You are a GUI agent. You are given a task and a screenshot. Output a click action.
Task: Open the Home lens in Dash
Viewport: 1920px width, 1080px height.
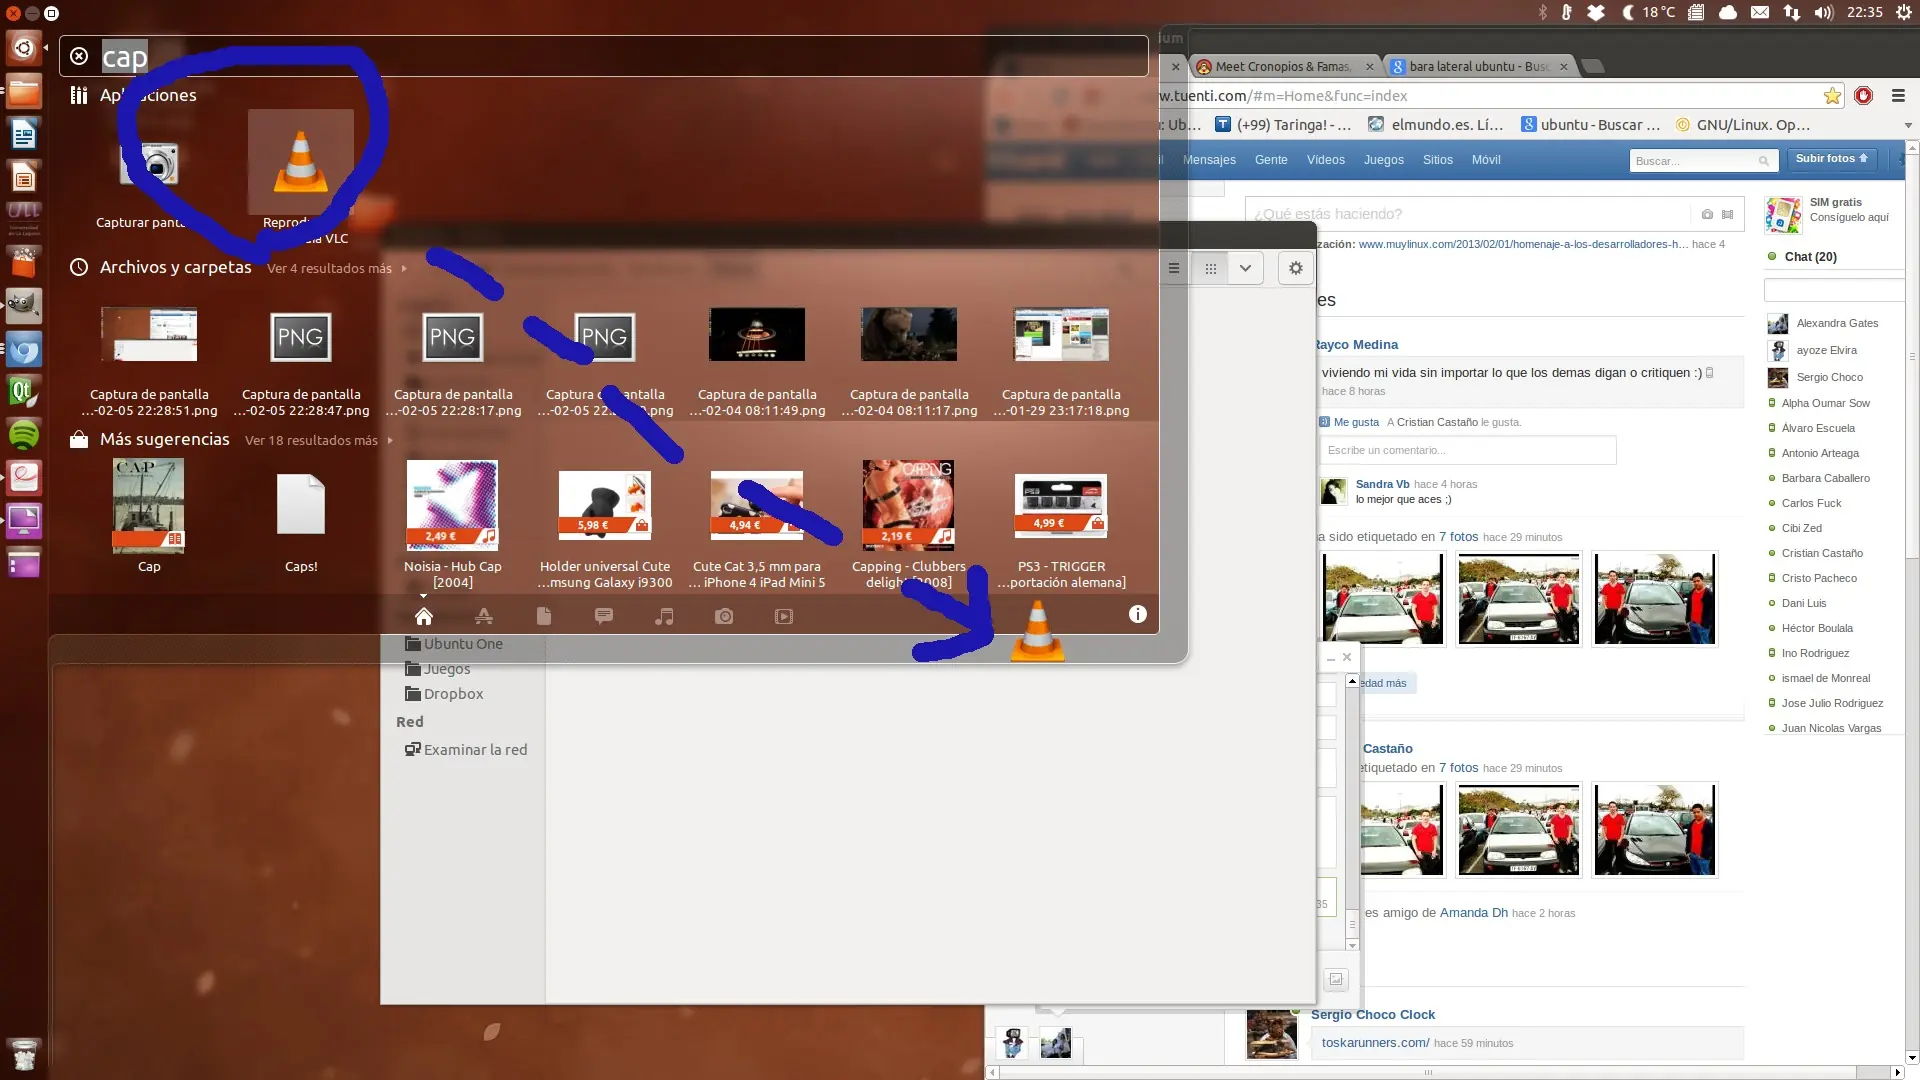point(424,616)
